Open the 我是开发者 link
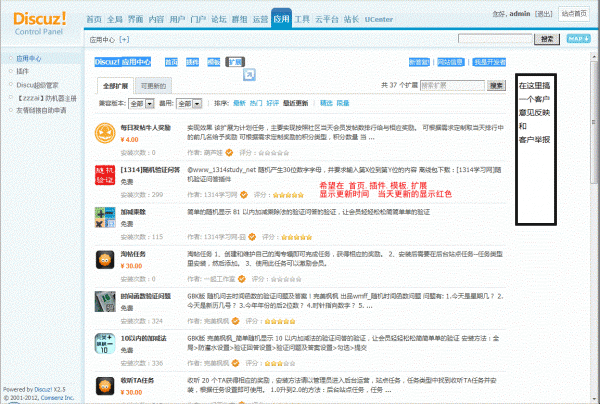 tap(489, 62)
